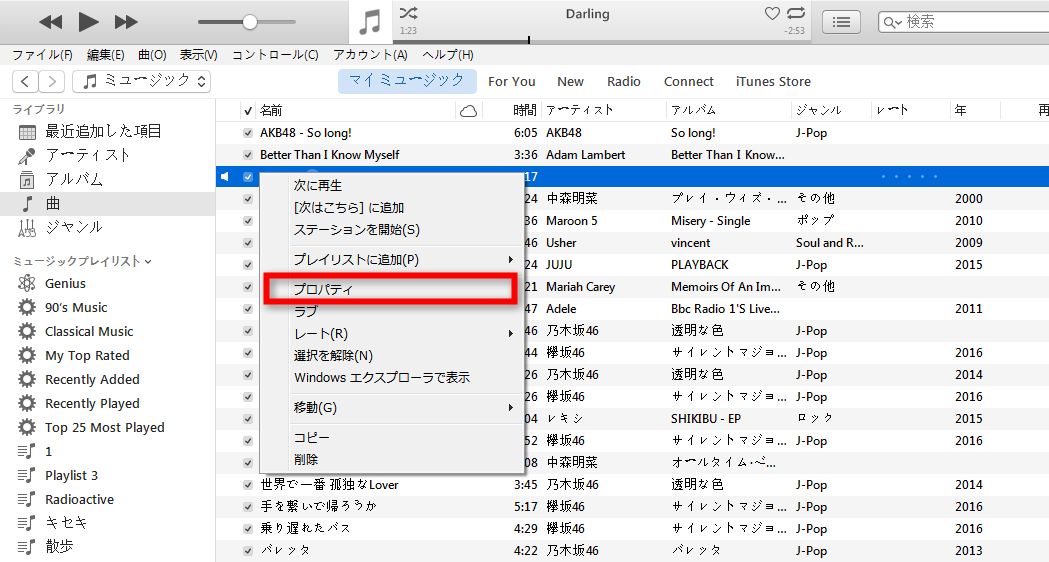The width and height of the screenshot is (1049, 562).
Task: Open the アカウント(A) menu
Action: coord(370,55)
